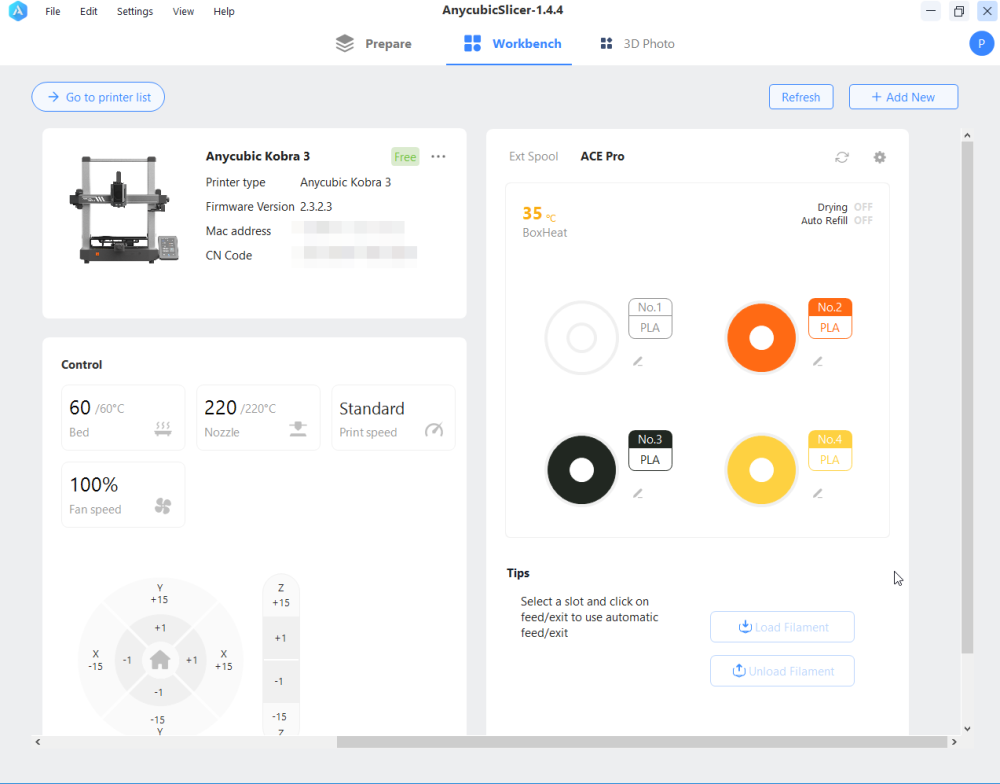The height and width of the screenshot is (784, 1000).
Task: Move X axis -1
Action: pyautogui.click(x=127, y=660)
